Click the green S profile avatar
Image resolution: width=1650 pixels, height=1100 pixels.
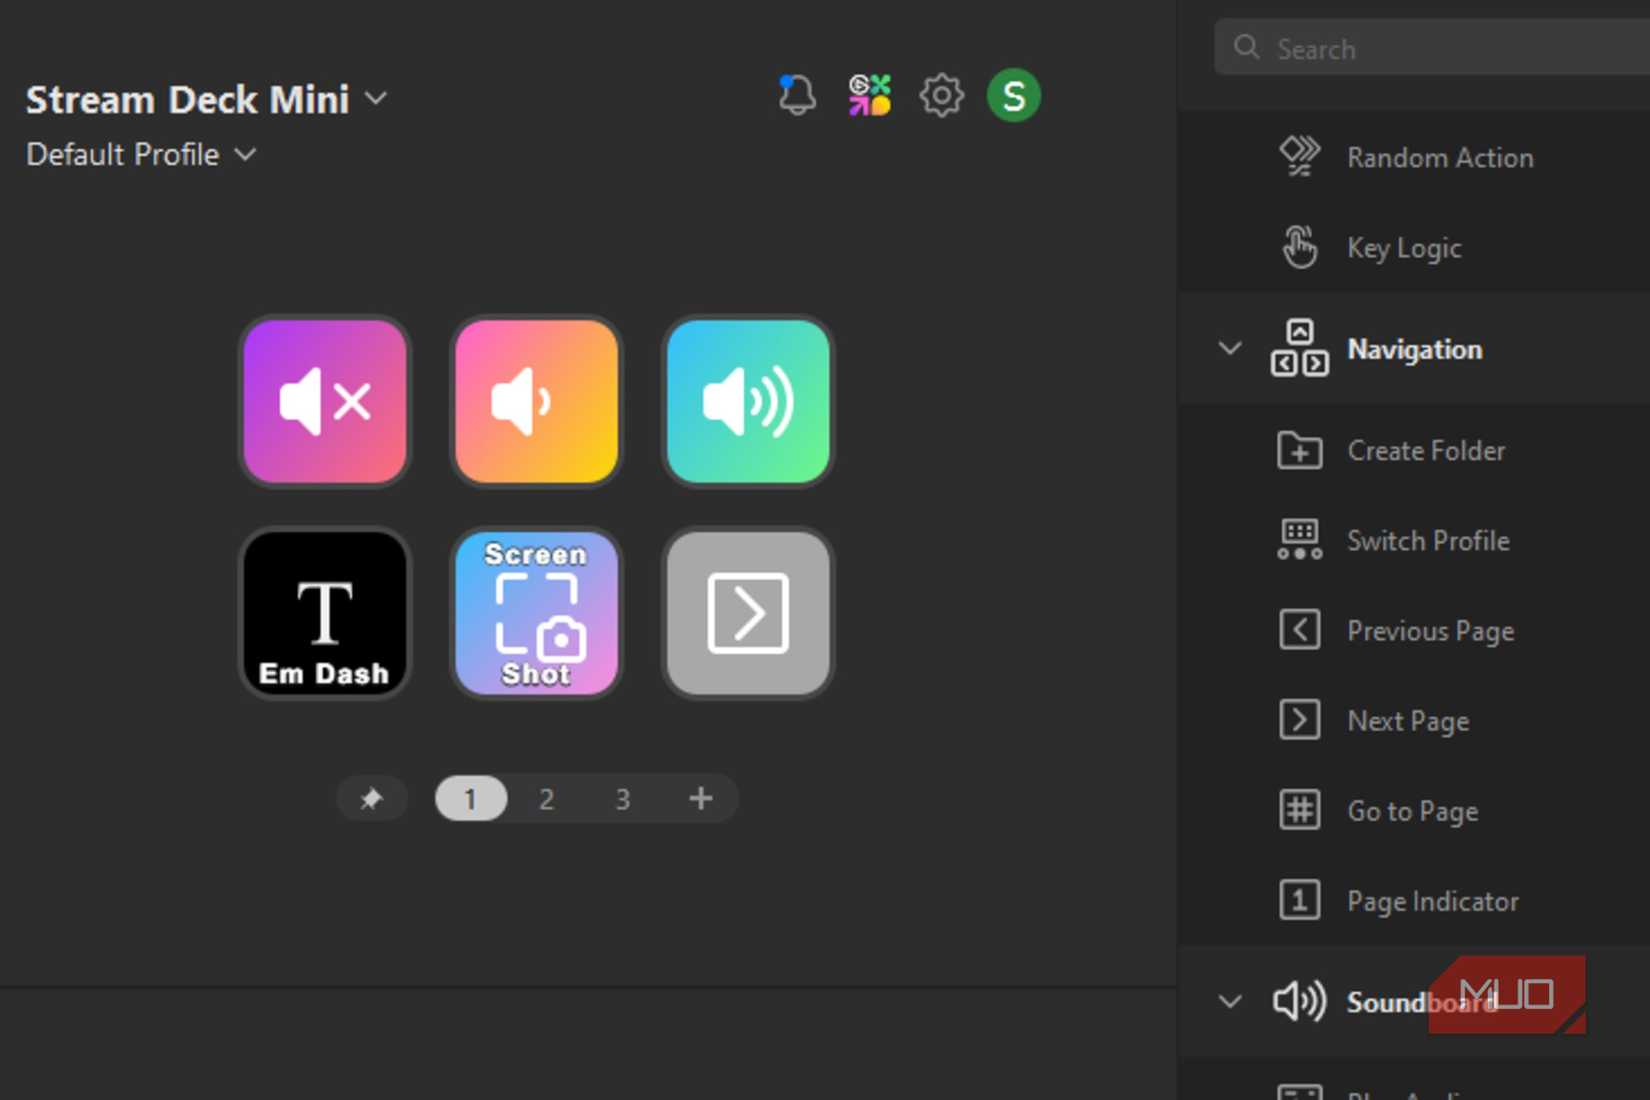coord(1013,96)
